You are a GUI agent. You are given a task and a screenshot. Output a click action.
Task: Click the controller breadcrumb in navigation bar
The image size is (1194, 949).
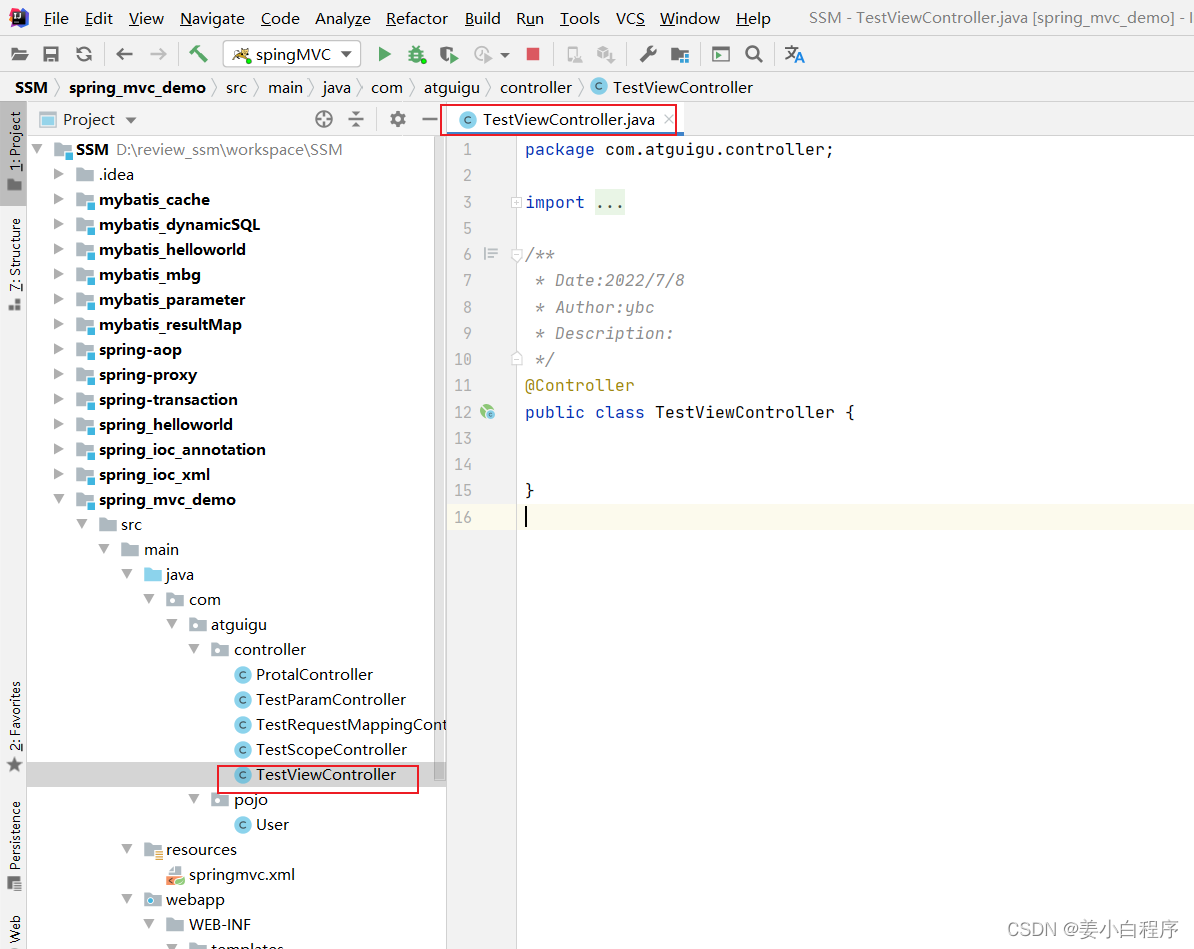[x=536, y=88]
